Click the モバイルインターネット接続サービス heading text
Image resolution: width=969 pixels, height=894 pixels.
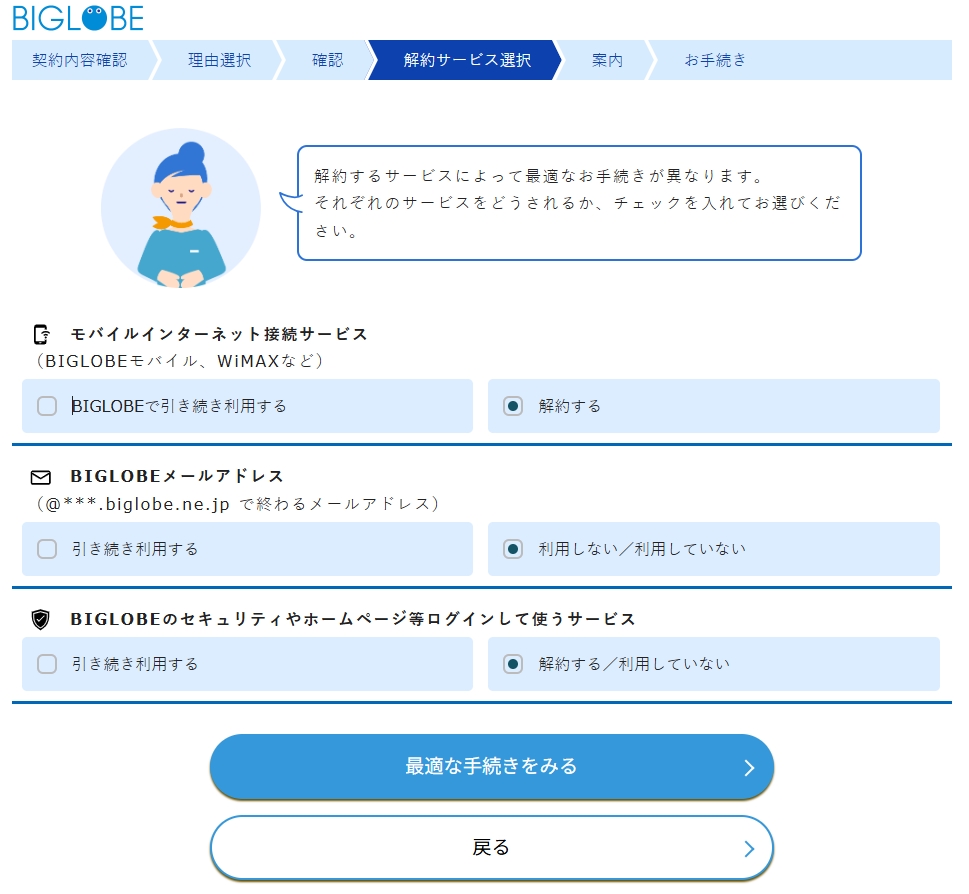pyautogui.click(x=219, y=334)
